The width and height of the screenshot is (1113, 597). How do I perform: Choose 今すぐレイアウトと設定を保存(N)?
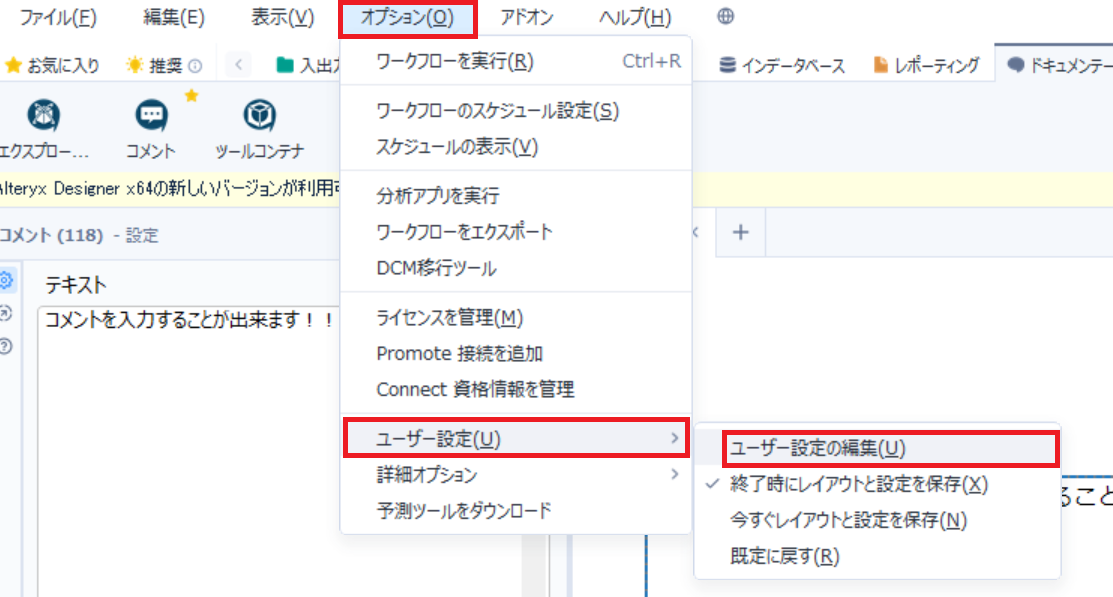pyautogui.click(x=878, y=520)
